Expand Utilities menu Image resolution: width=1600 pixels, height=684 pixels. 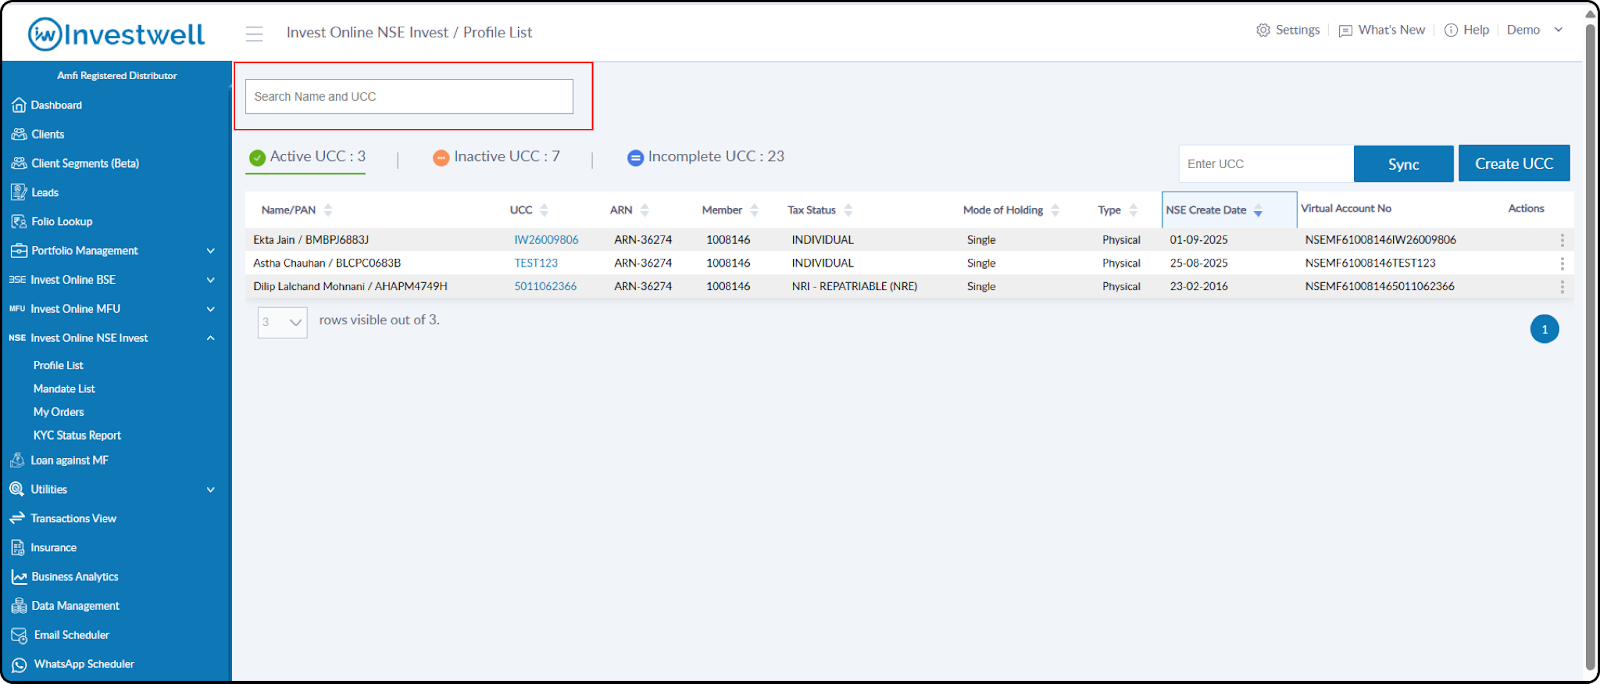point(113,489)
